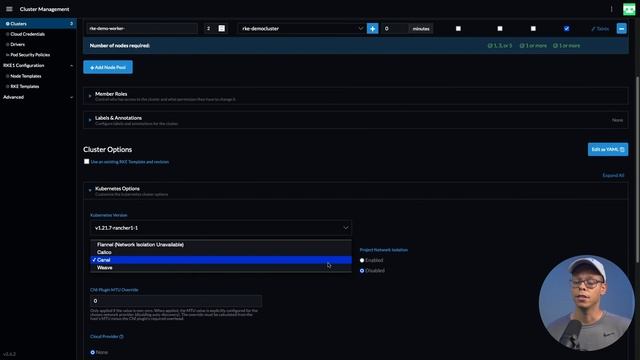Select Disabled for Project Network Isolation

pos(362,271)
